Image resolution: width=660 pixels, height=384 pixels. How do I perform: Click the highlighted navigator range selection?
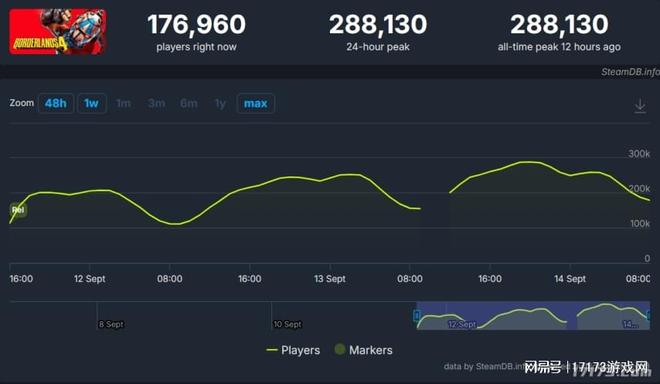pyautogui.click(x=533, y=315)
